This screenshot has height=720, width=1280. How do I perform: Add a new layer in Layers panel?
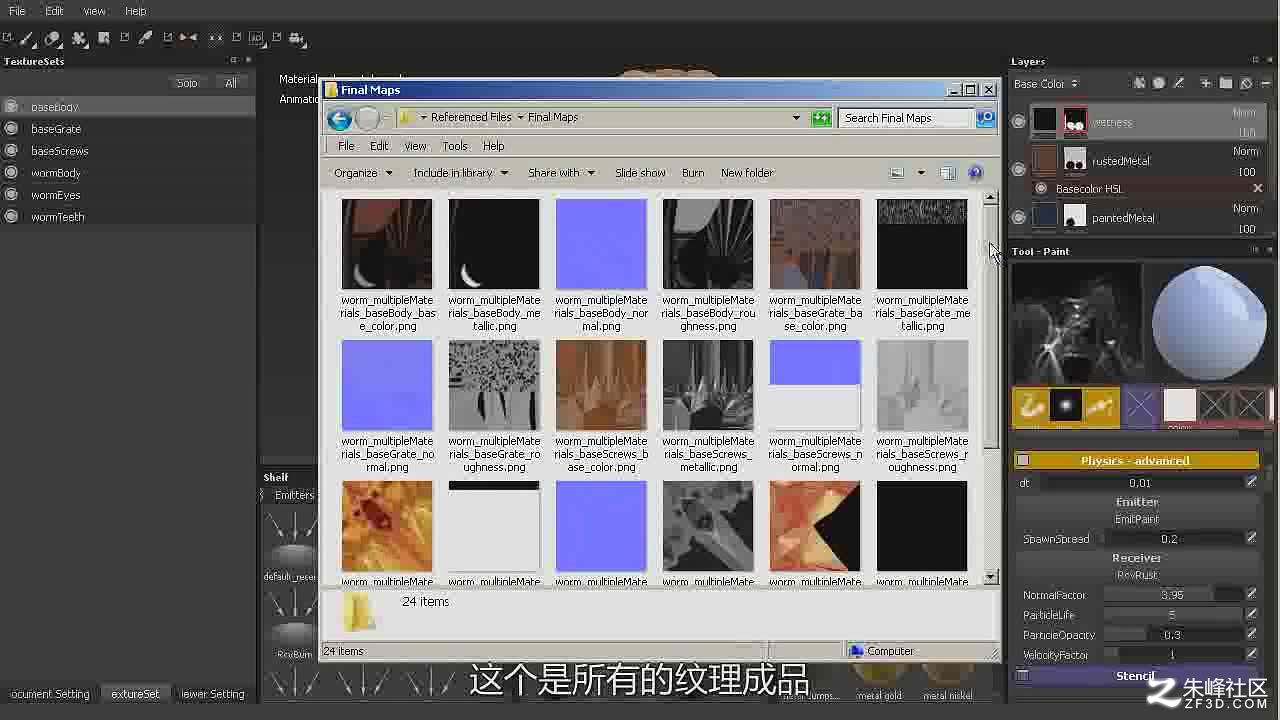[x=1206, y=84]
